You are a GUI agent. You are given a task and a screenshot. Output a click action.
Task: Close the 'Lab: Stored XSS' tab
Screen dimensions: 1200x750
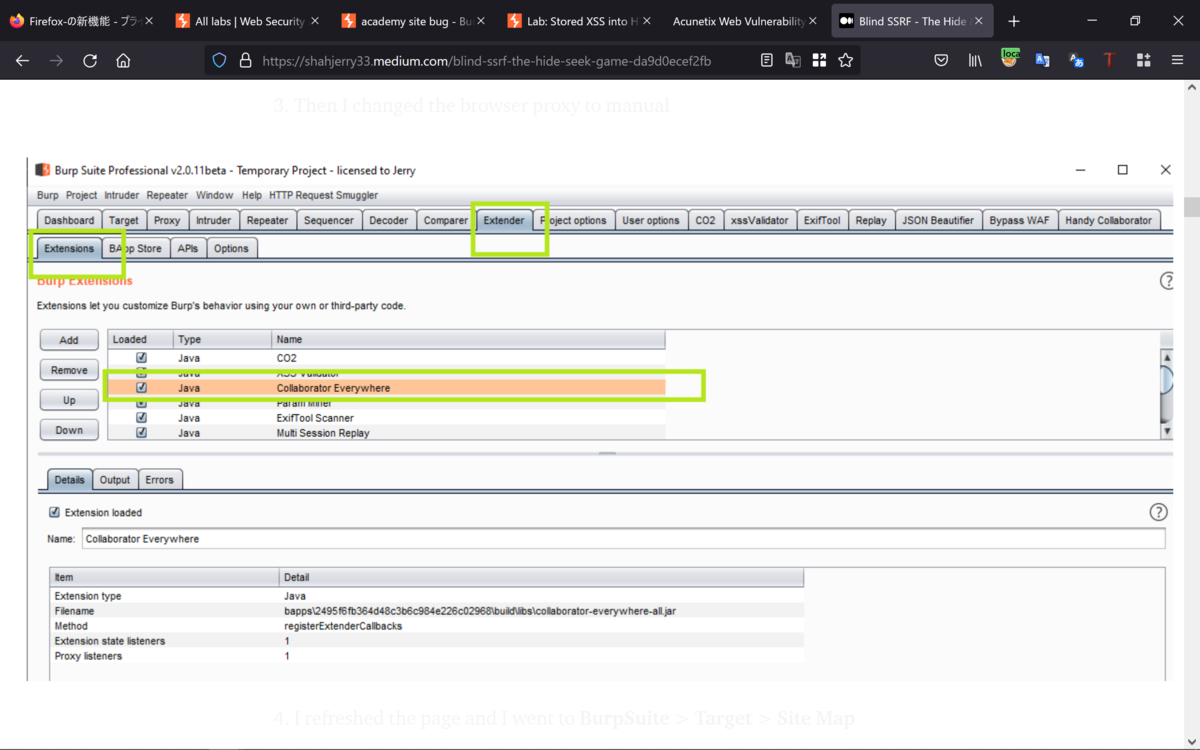(646, 21)
